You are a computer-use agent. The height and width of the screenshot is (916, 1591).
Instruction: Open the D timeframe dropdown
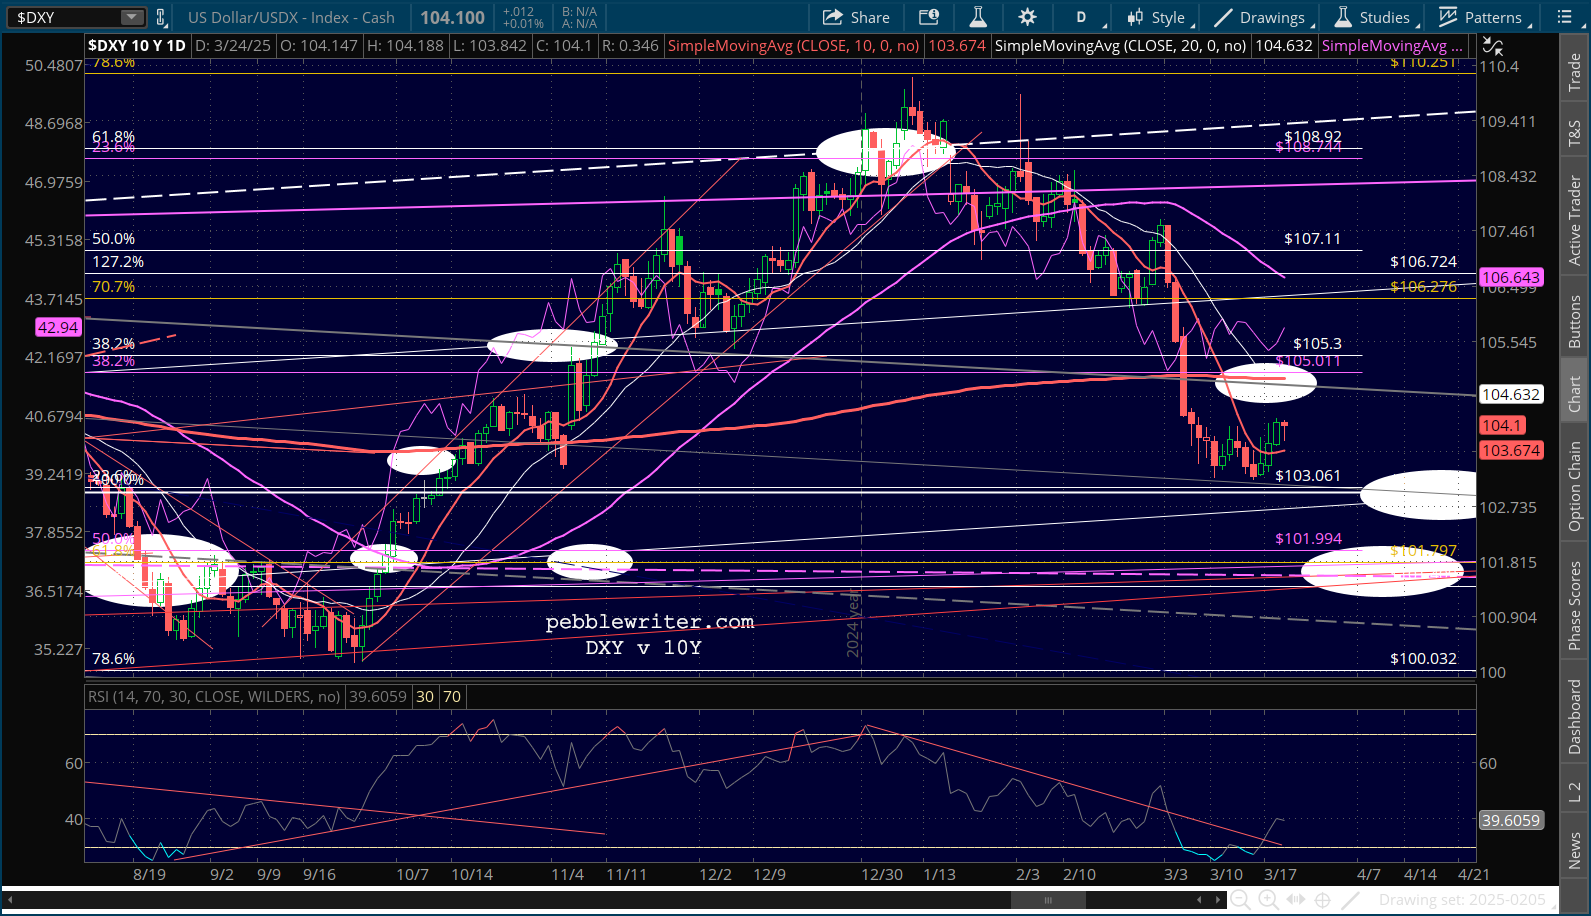tap(1083, 17)
